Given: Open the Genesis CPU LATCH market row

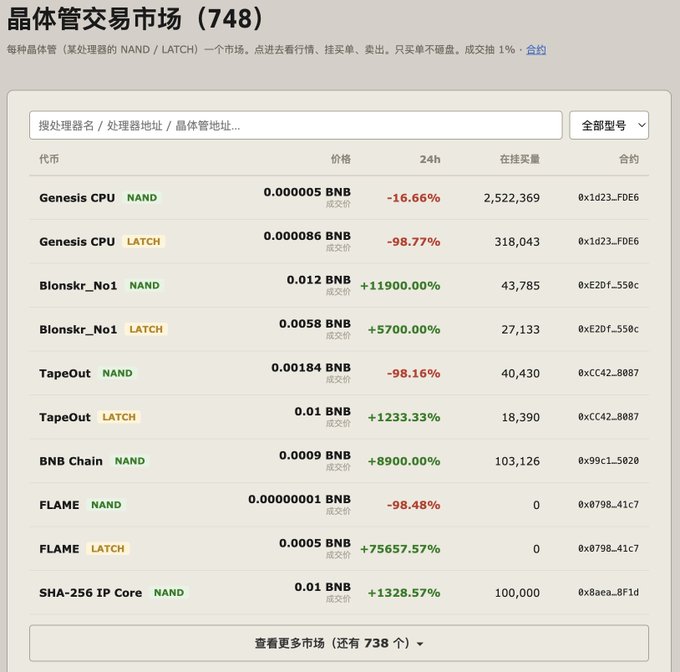Looking at the screenshot, I should click(x=339, y=241).
